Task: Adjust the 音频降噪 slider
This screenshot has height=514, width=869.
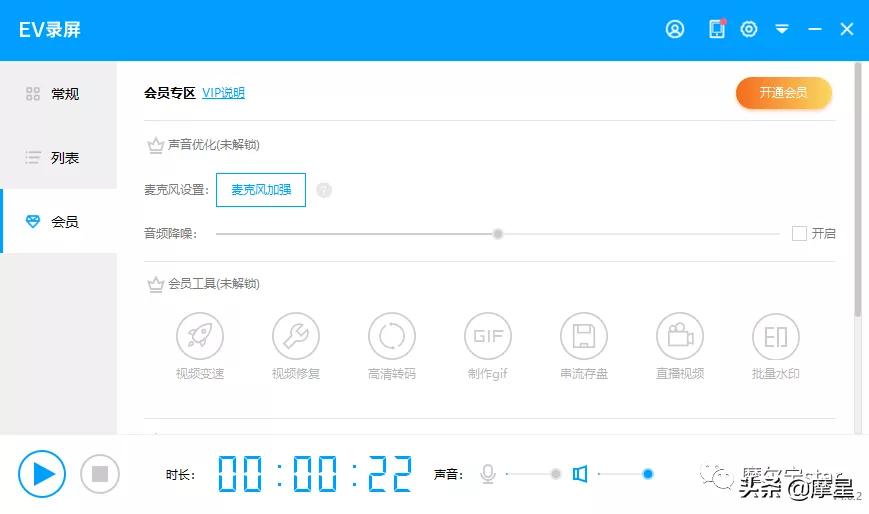Action: coord(498,233)
